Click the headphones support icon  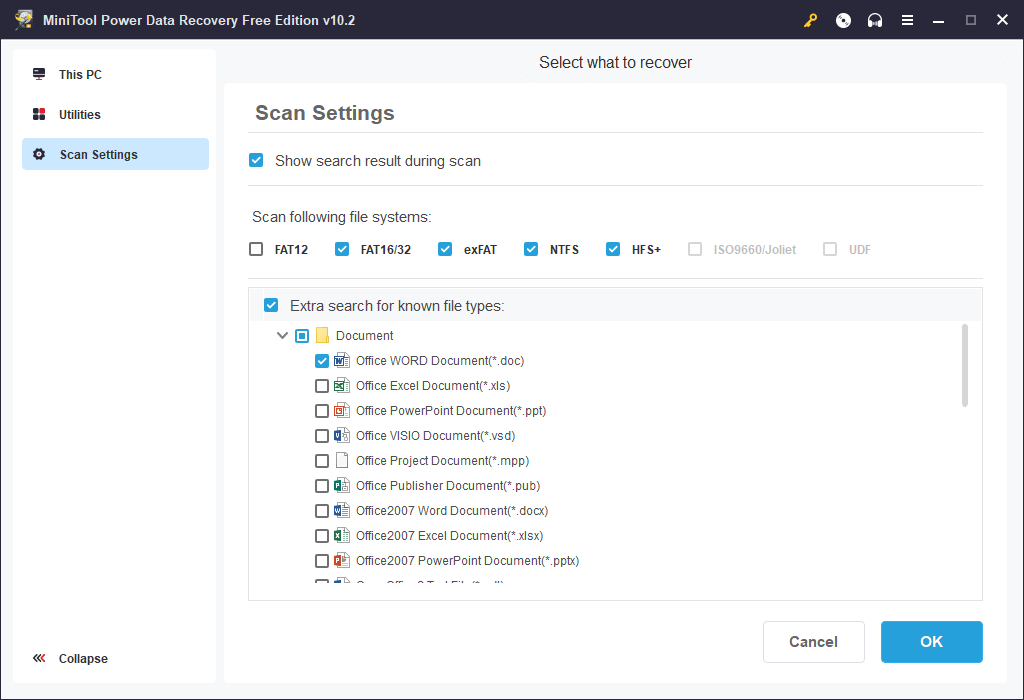[x=875, y=20]
